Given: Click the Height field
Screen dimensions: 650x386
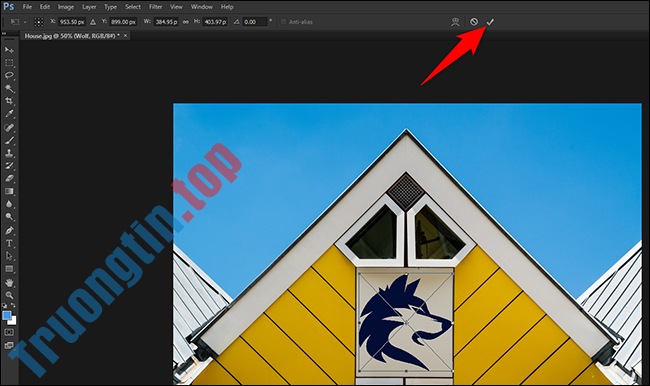Looking at the screenshot, I should (215, 22).
